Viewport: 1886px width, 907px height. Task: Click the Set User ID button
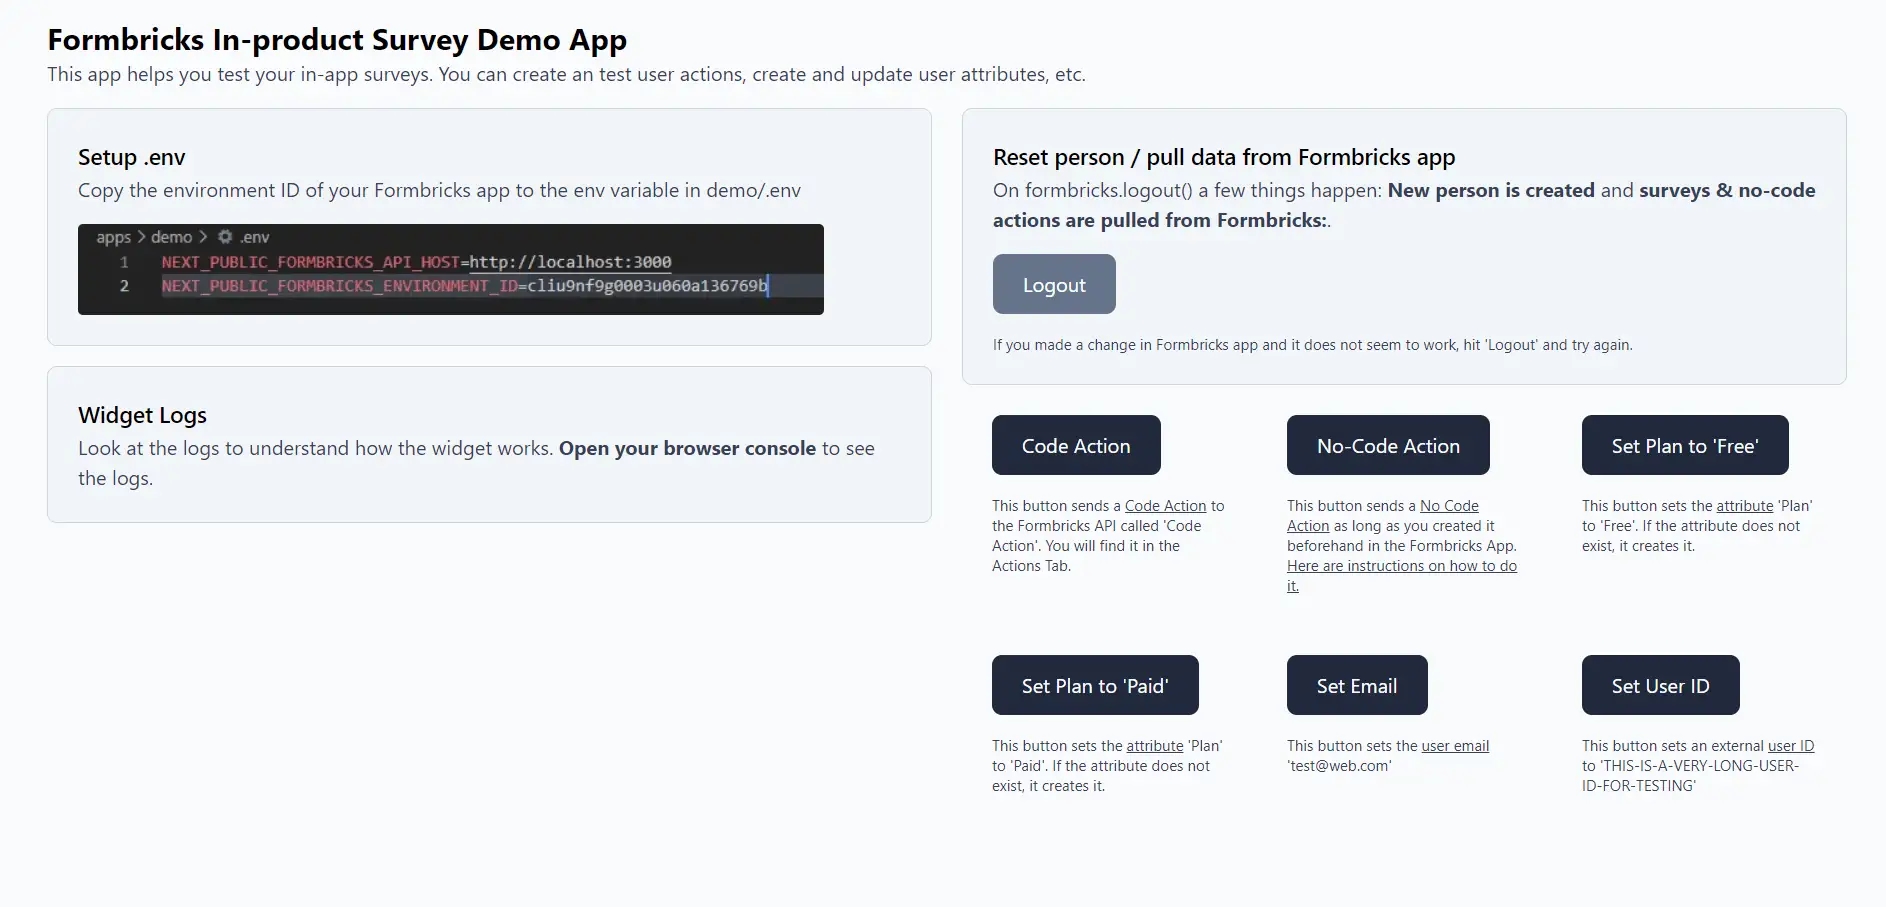pos(1660,685)
